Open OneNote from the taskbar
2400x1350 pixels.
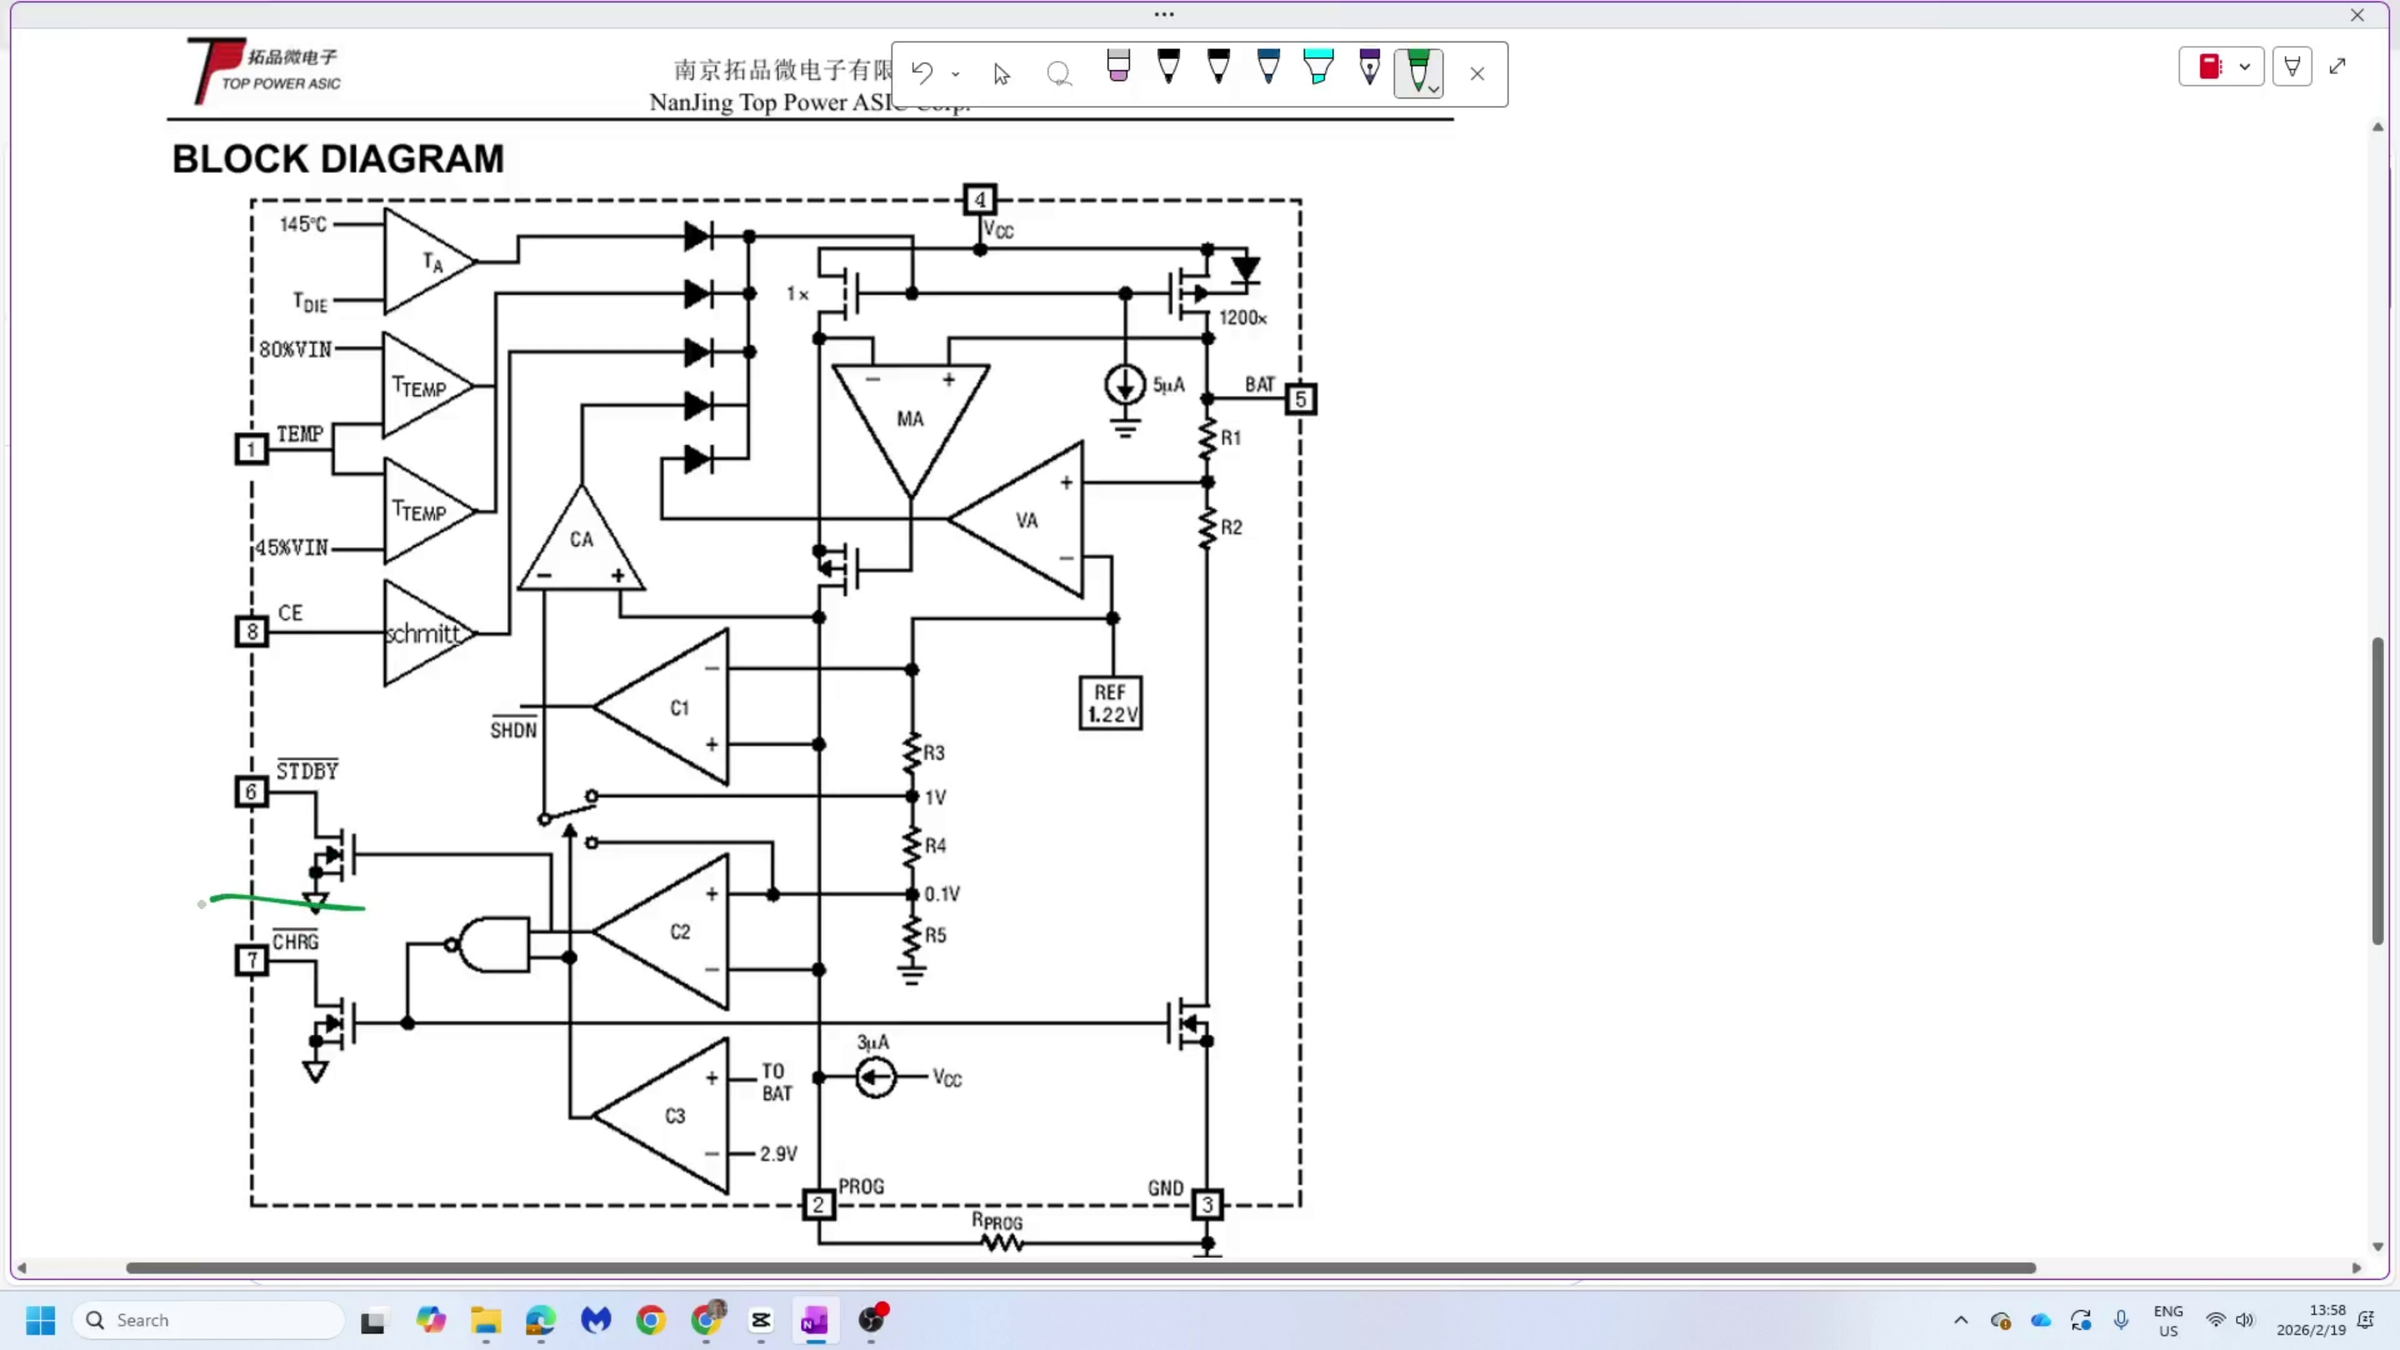814,1320
